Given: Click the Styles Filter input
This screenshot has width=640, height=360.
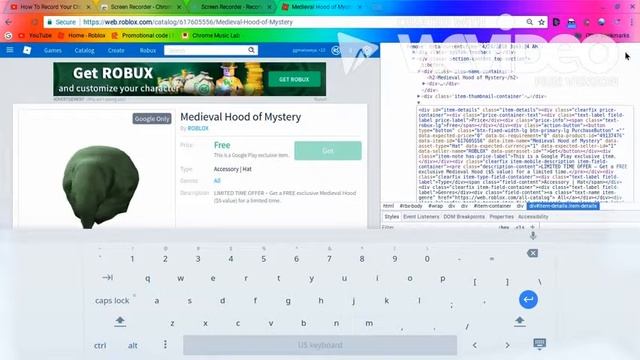Looking at the screenshot, I should click(439, 227).
